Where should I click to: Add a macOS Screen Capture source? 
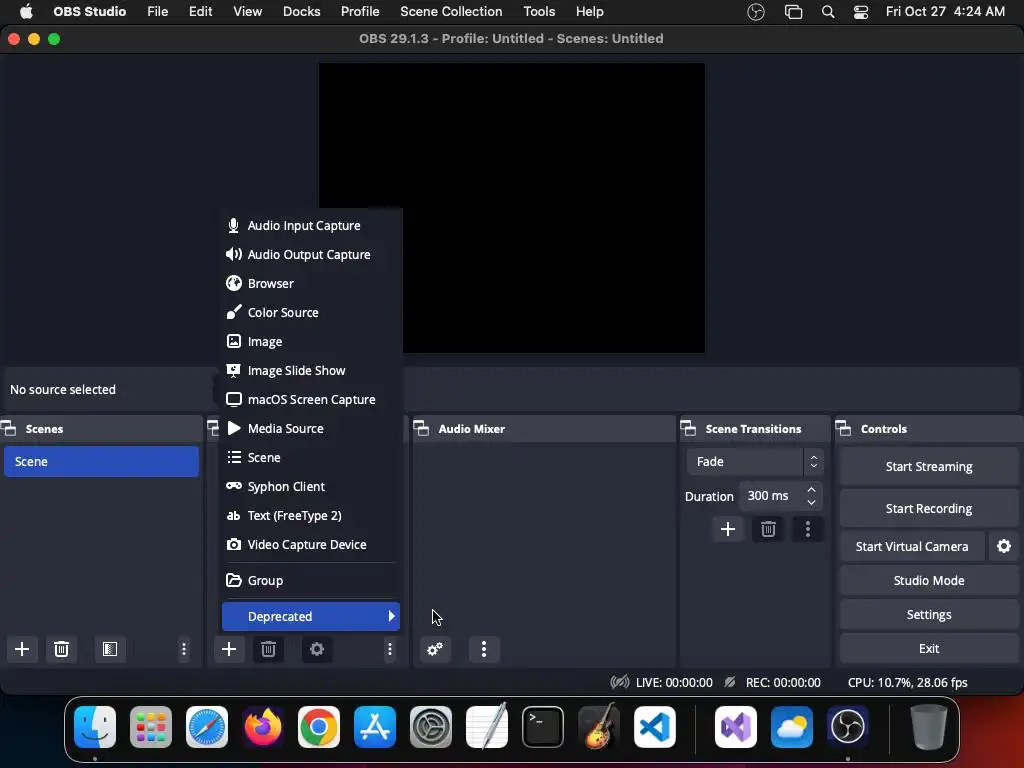pos(311,400)
